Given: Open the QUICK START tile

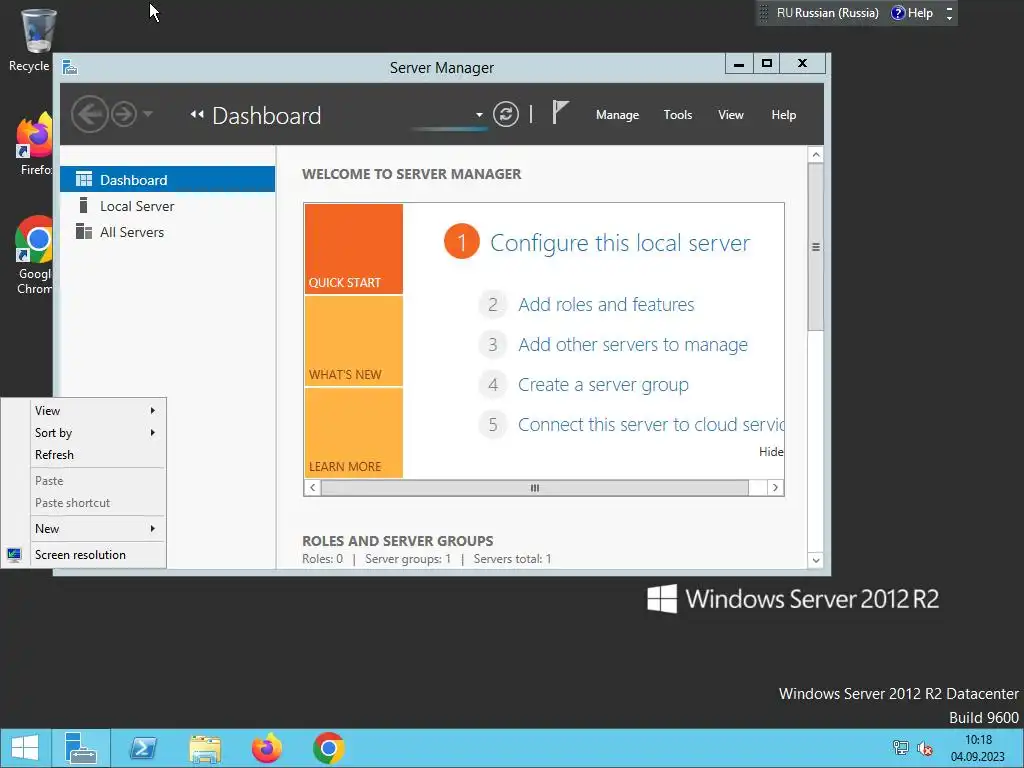Looking at the screenshot, I should 353,249.
